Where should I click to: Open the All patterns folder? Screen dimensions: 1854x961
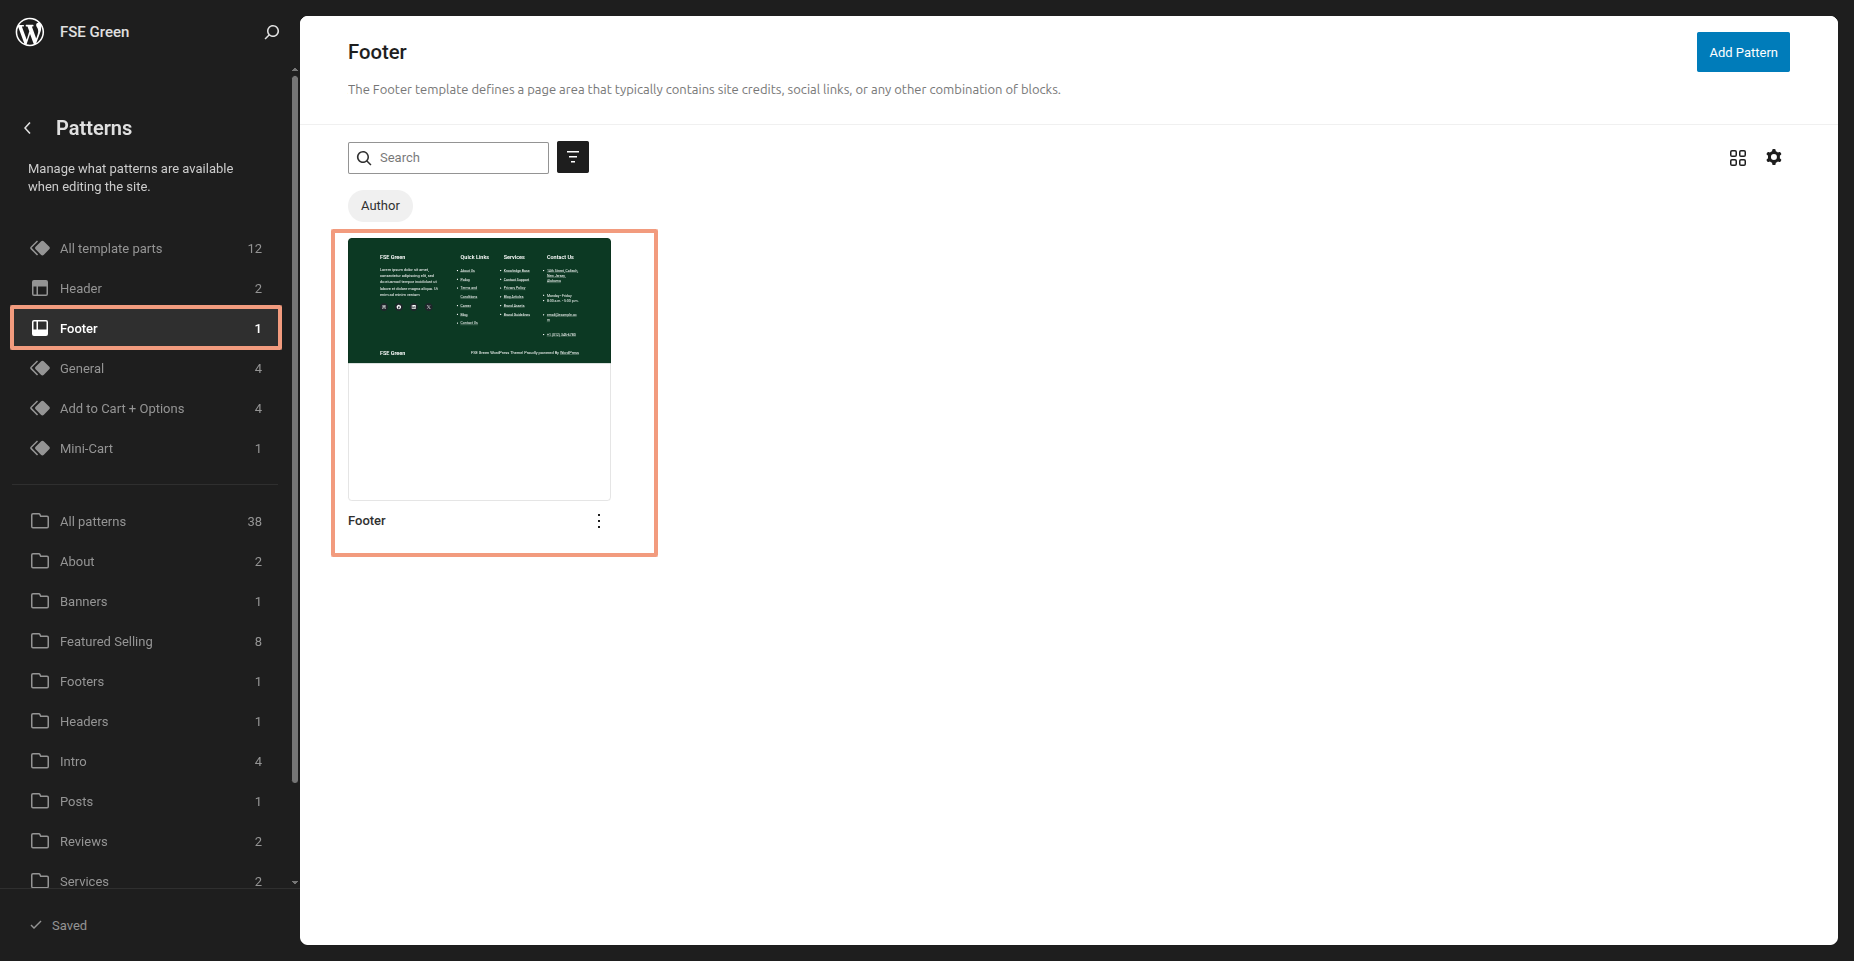[x=93, y=521]
